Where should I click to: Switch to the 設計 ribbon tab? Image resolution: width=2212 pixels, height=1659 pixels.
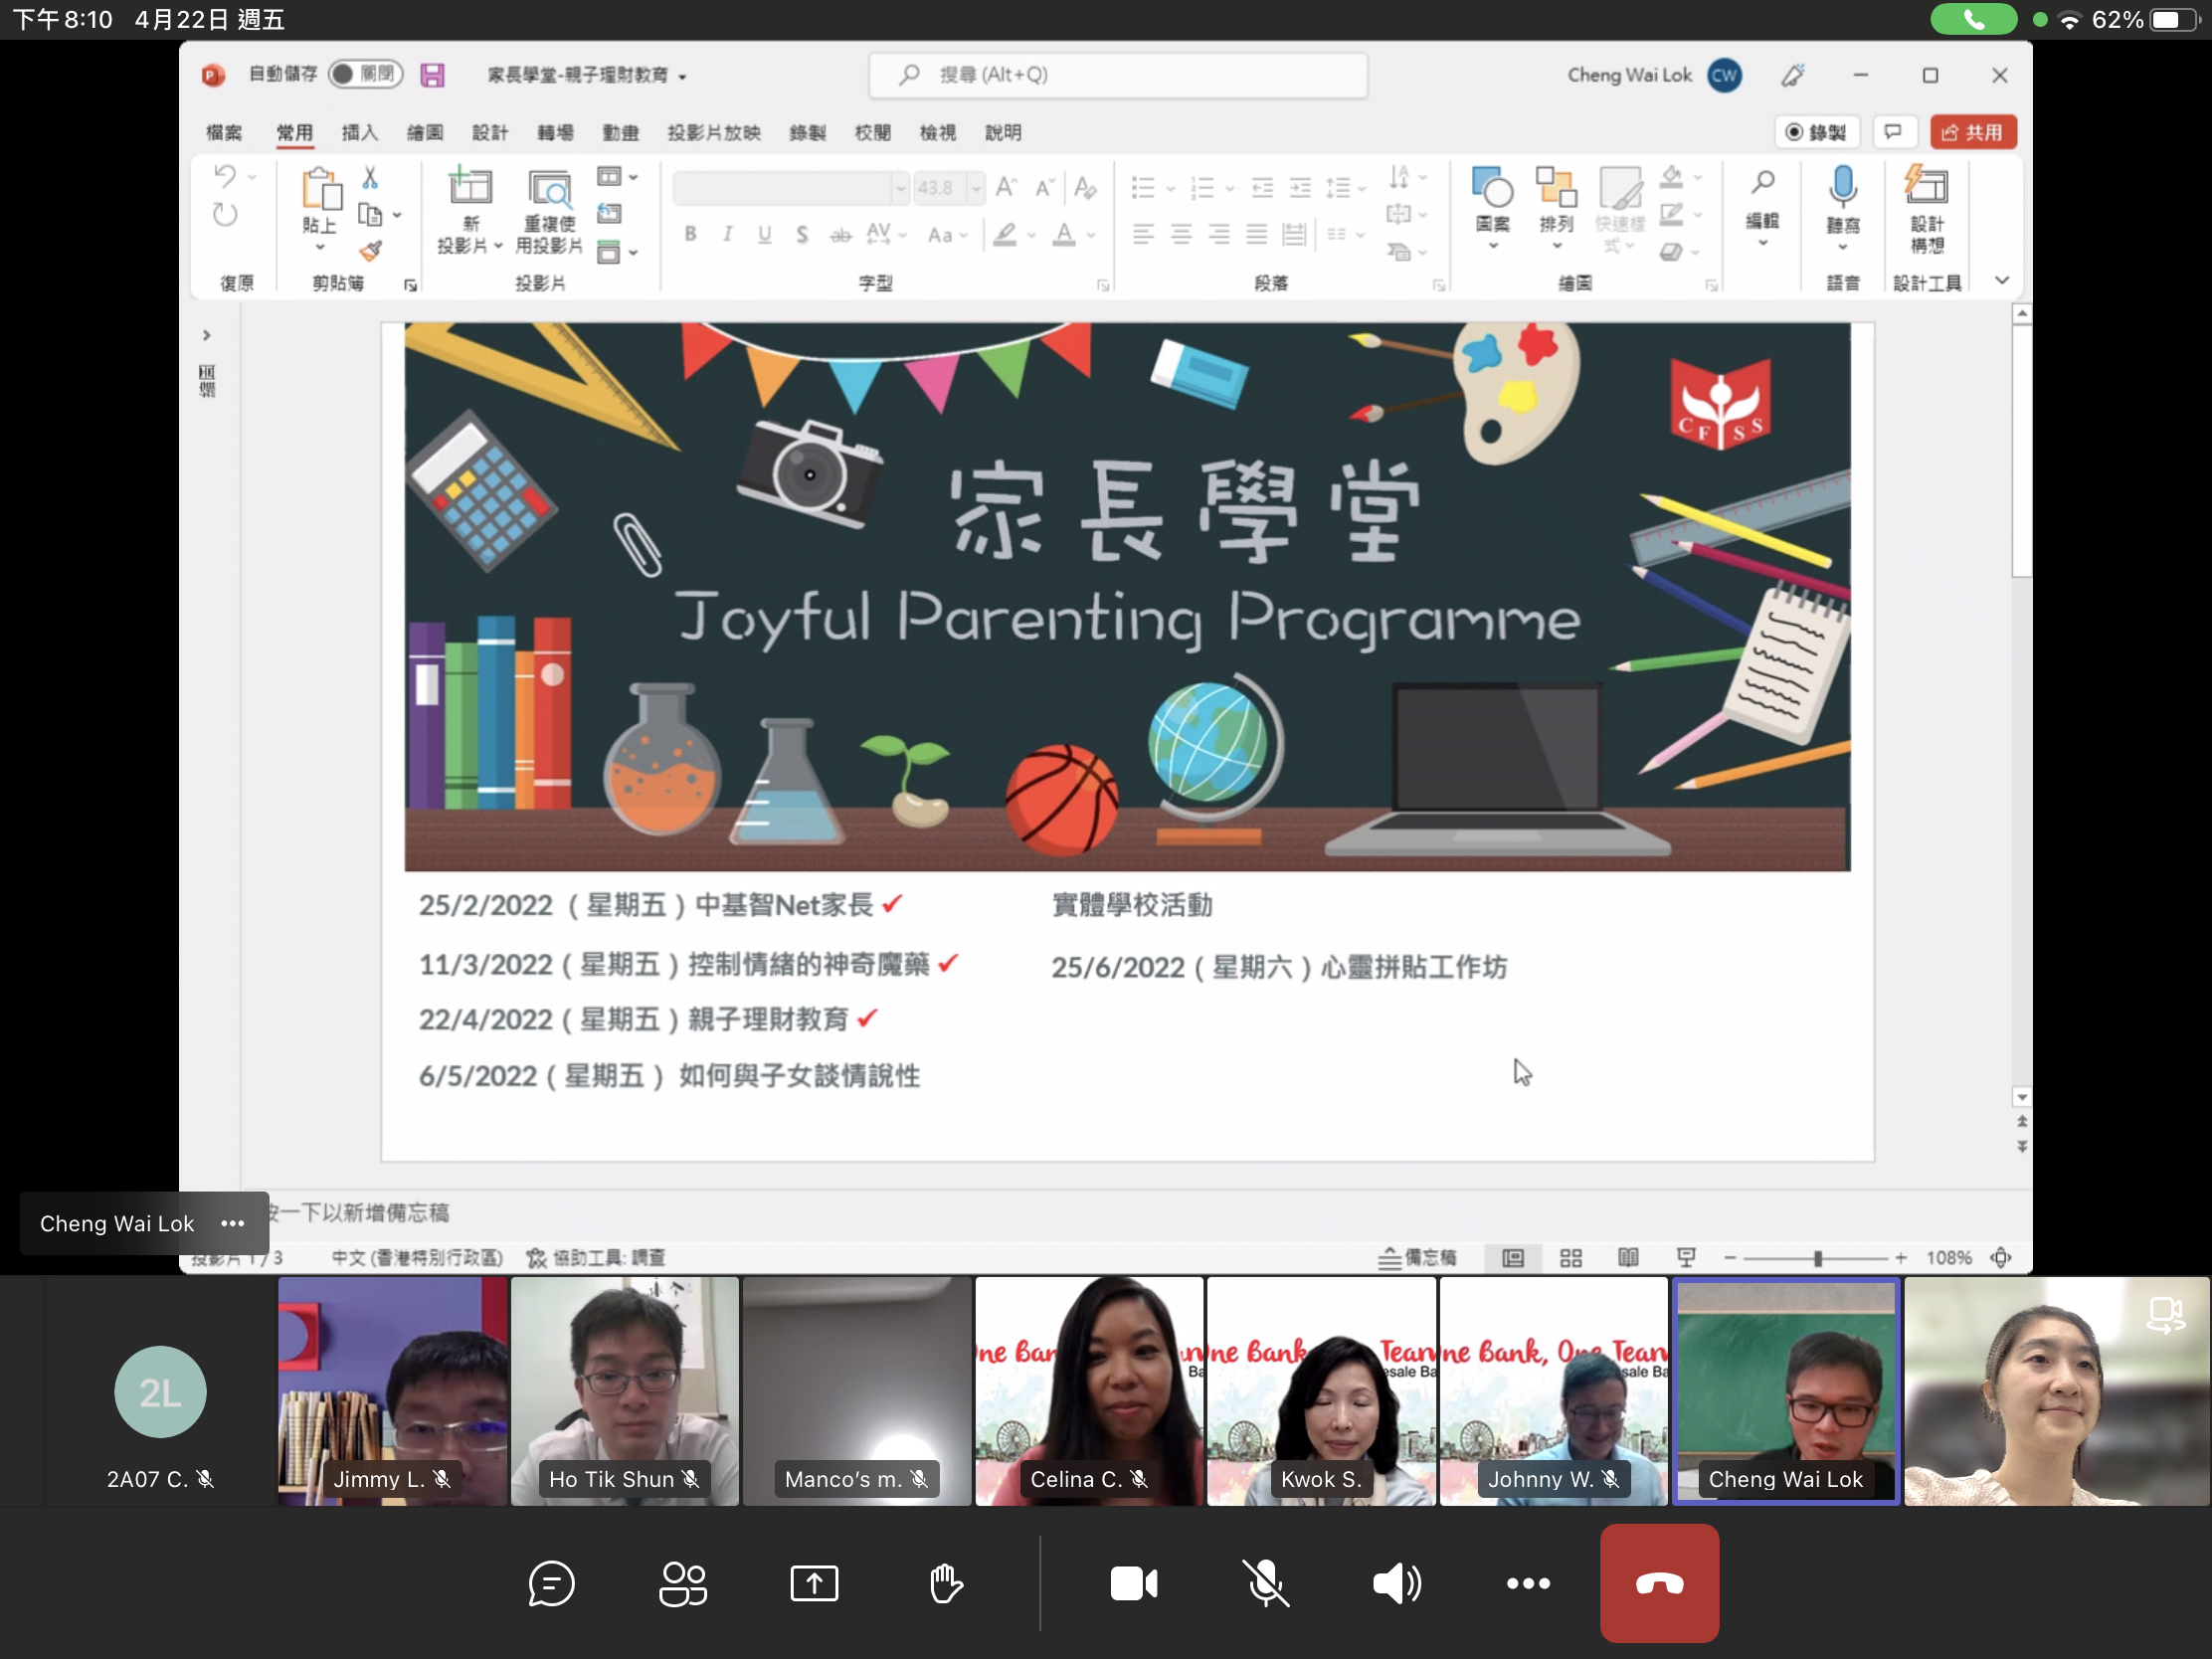pyautogui.click(x=489, y=133)
